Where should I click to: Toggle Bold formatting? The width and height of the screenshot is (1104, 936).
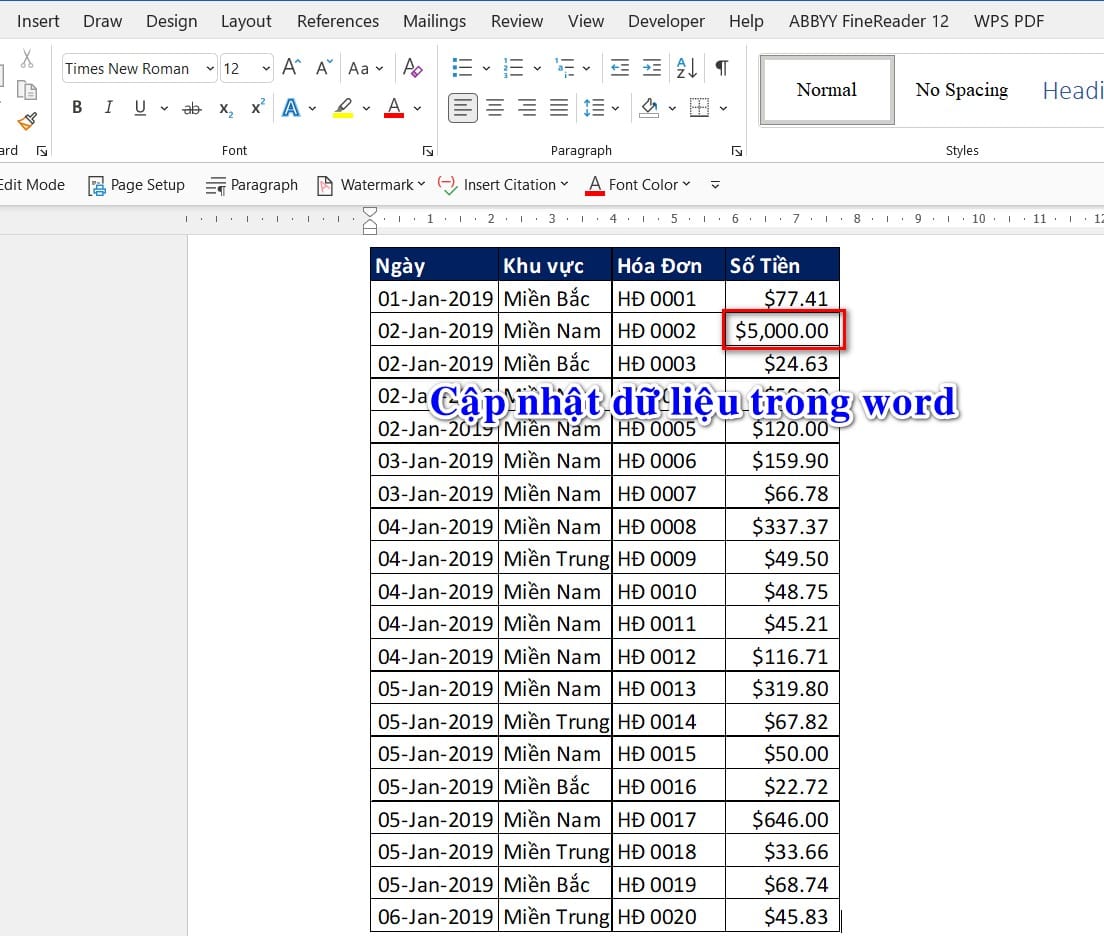click(x=77, y=108)
